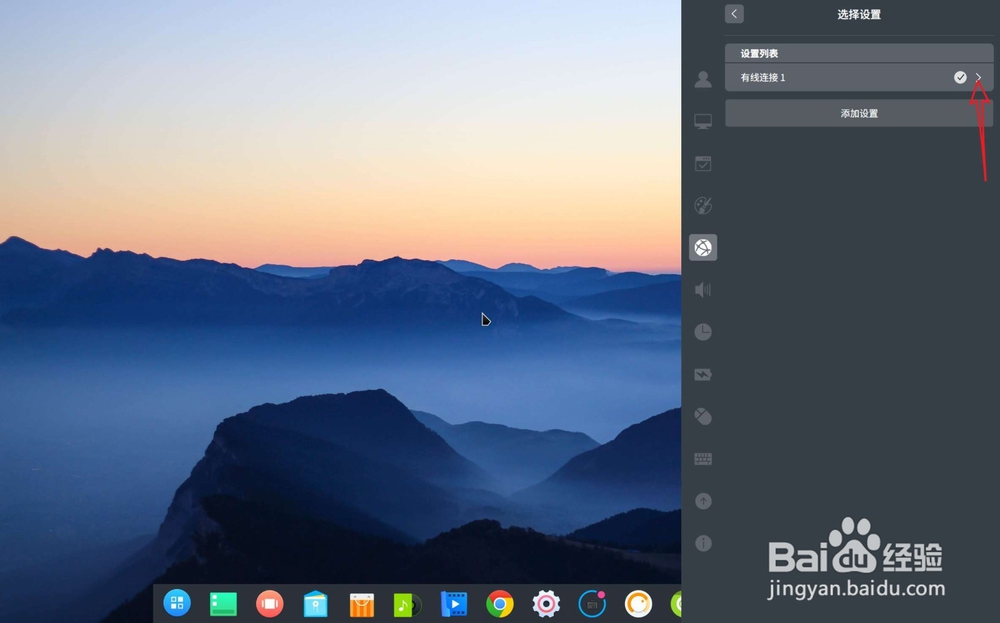This screenshot has width=1000, height=623.
Task: Go back using the arrow button
Action: [733, 14]
